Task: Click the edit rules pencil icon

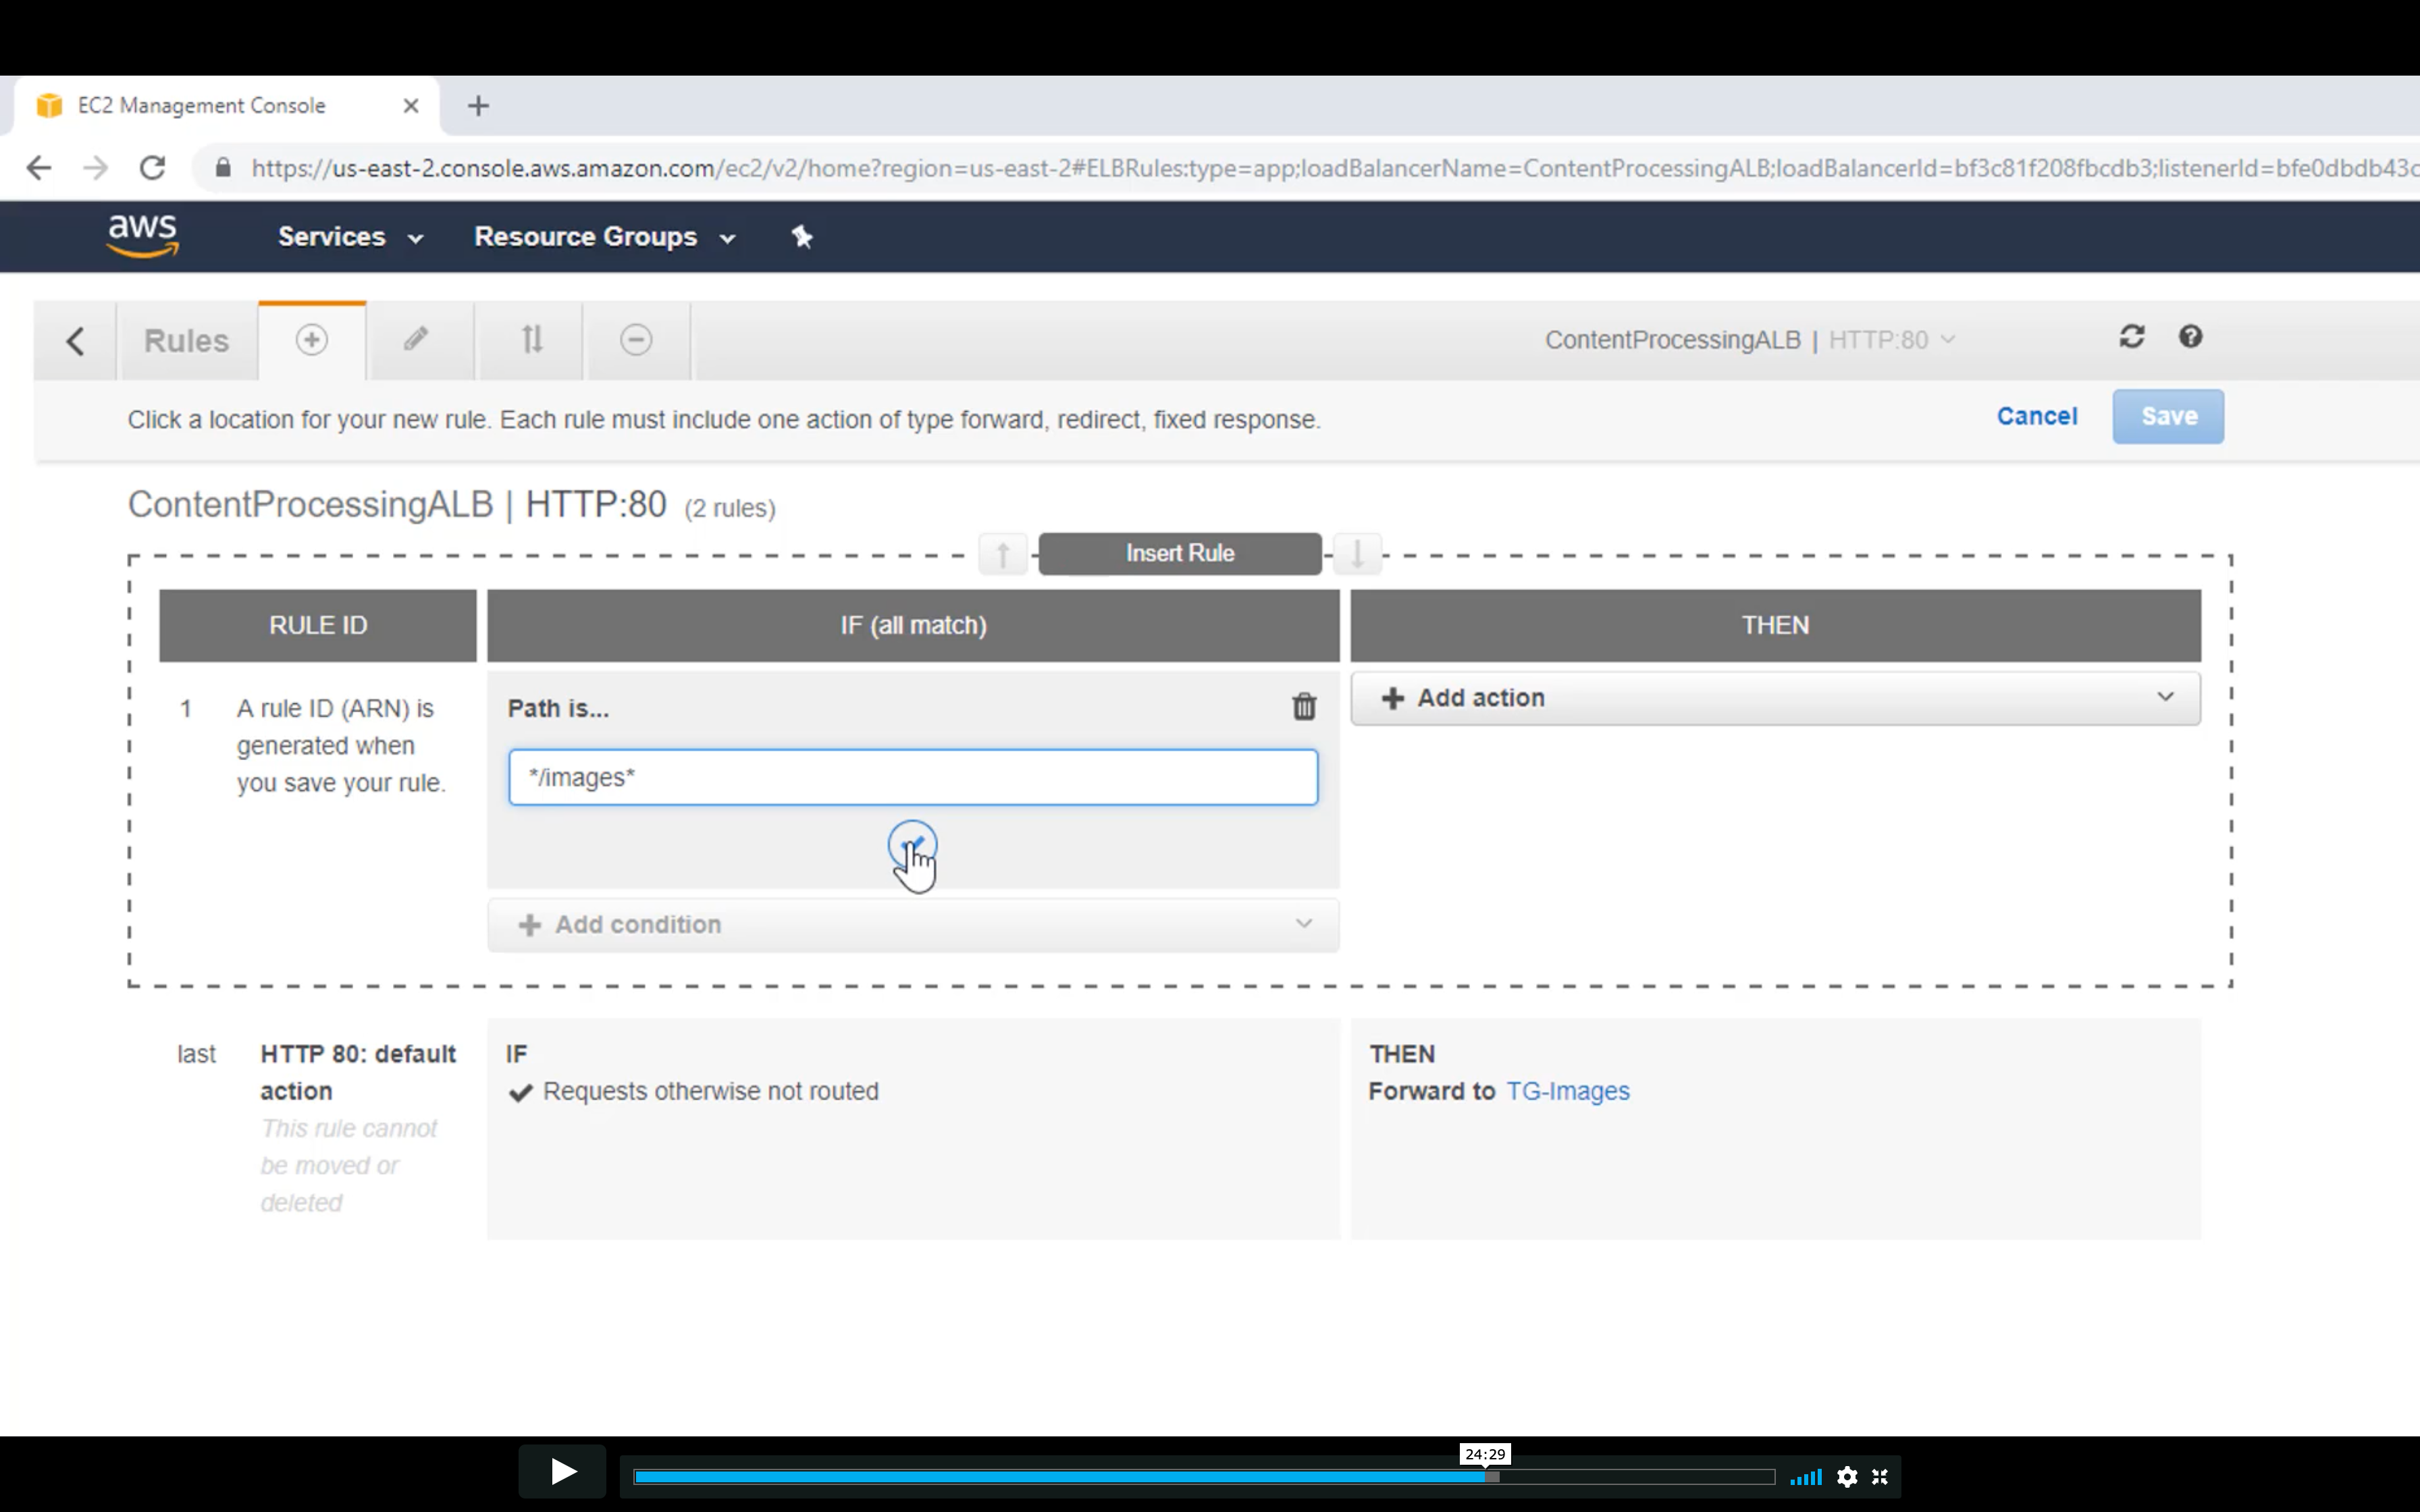Action: (x=416, y=340)
